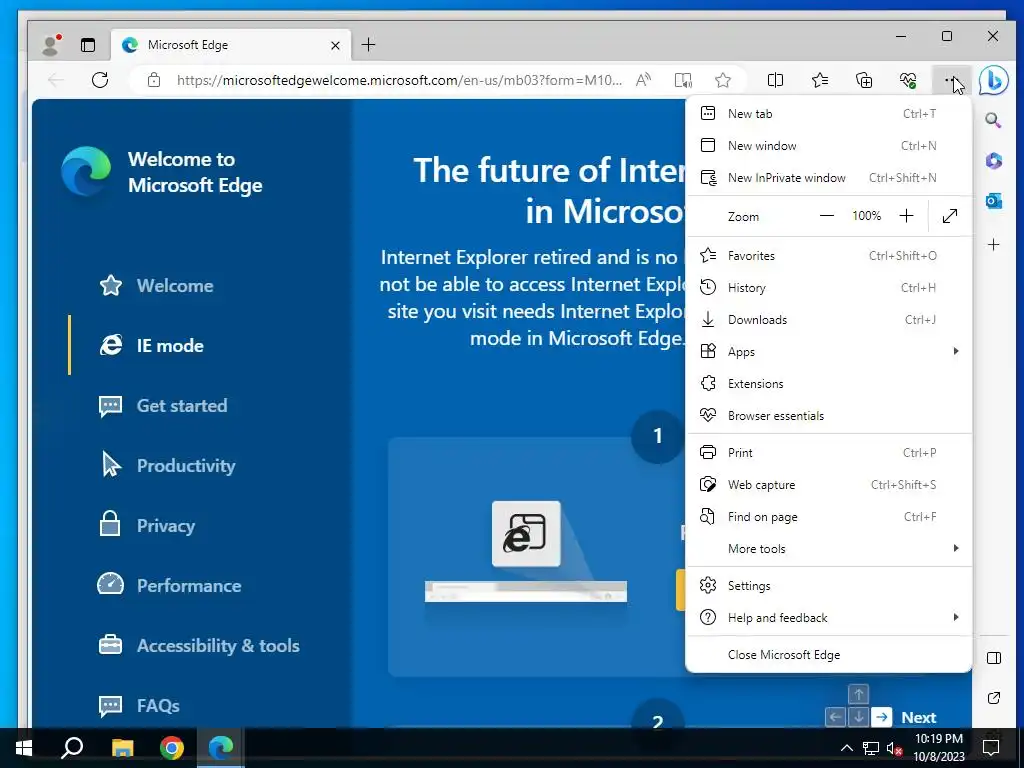Open a new tab with plus button
1024x768 pixels.
368,44
